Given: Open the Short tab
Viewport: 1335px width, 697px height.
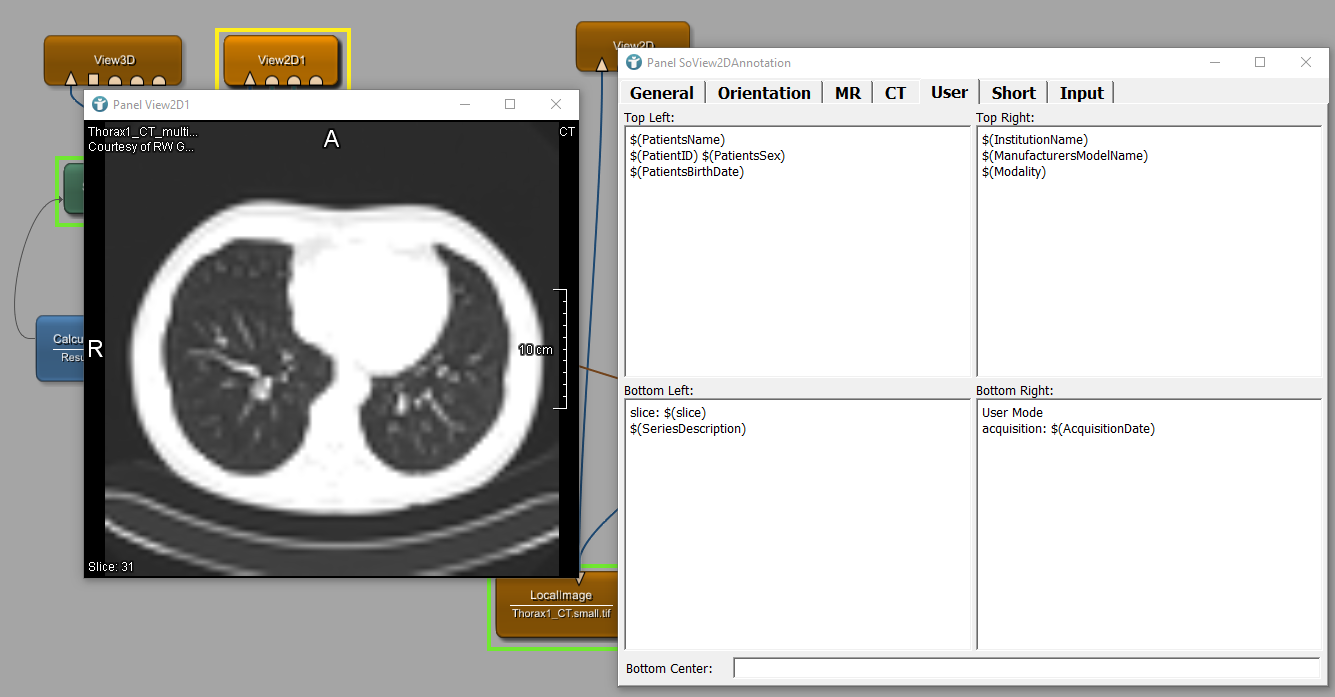Looking at the screenshot, I should tap(1013, 93).
